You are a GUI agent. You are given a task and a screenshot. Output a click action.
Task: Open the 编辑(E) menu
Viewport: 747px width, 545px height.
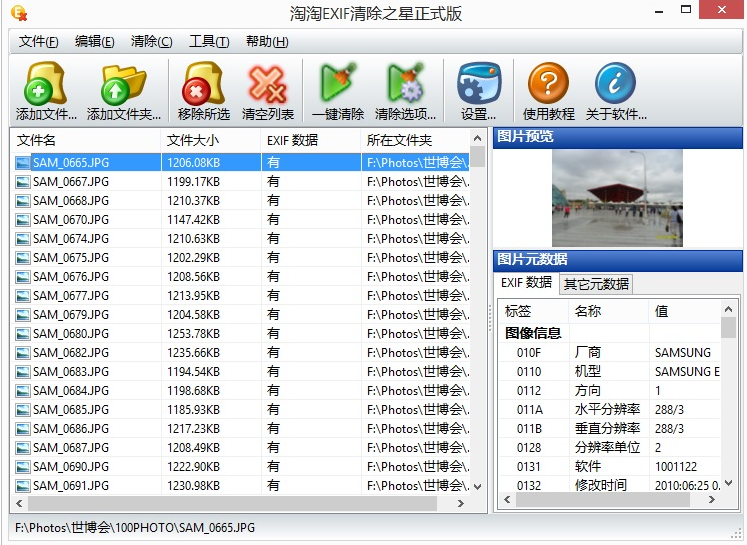pos(94,42)
